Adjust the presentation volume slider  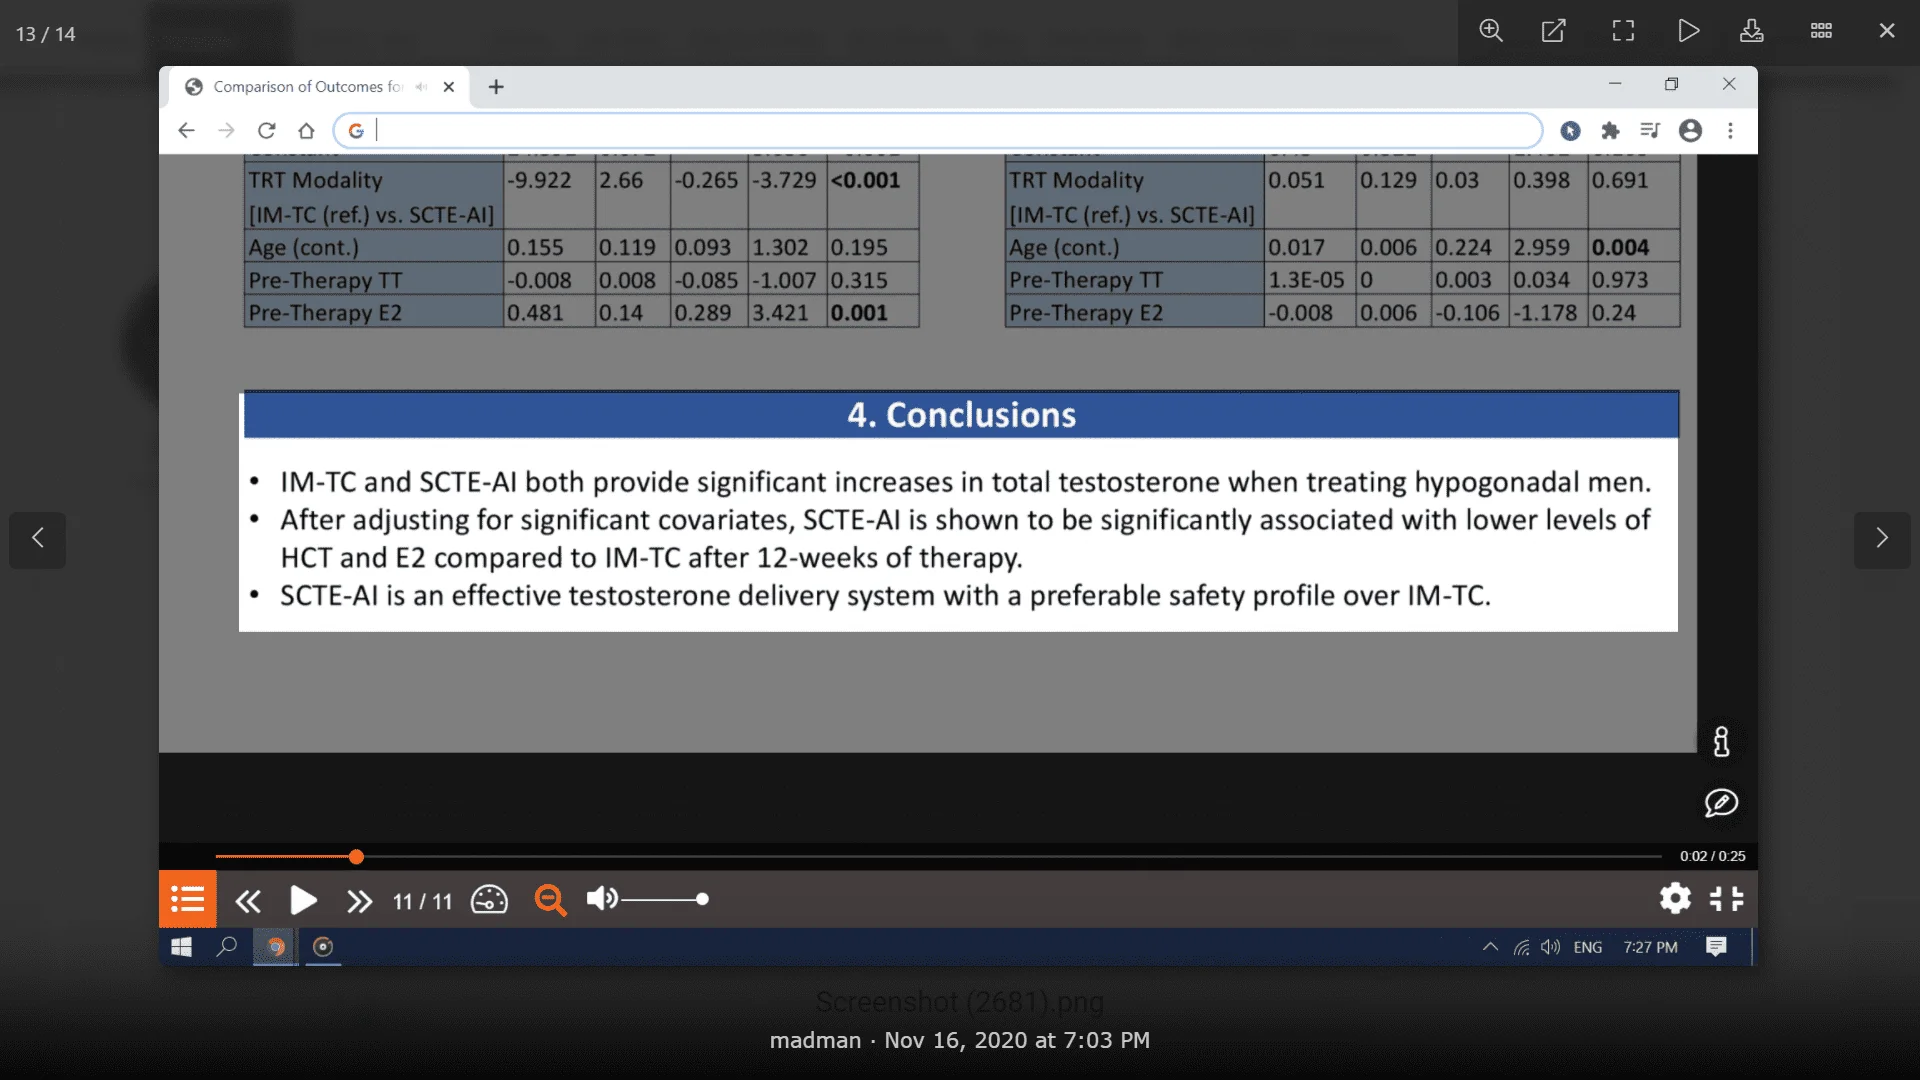pos(664,899)
